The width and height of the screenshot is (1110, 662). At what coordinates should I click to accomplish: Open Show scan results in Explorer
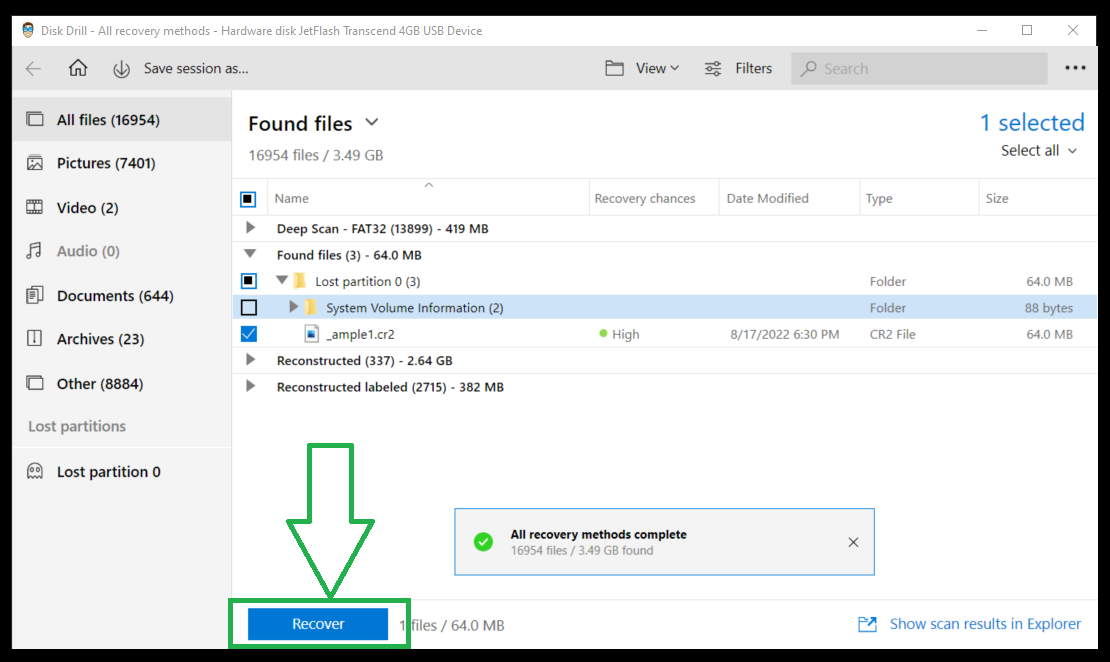coord(984,623)
